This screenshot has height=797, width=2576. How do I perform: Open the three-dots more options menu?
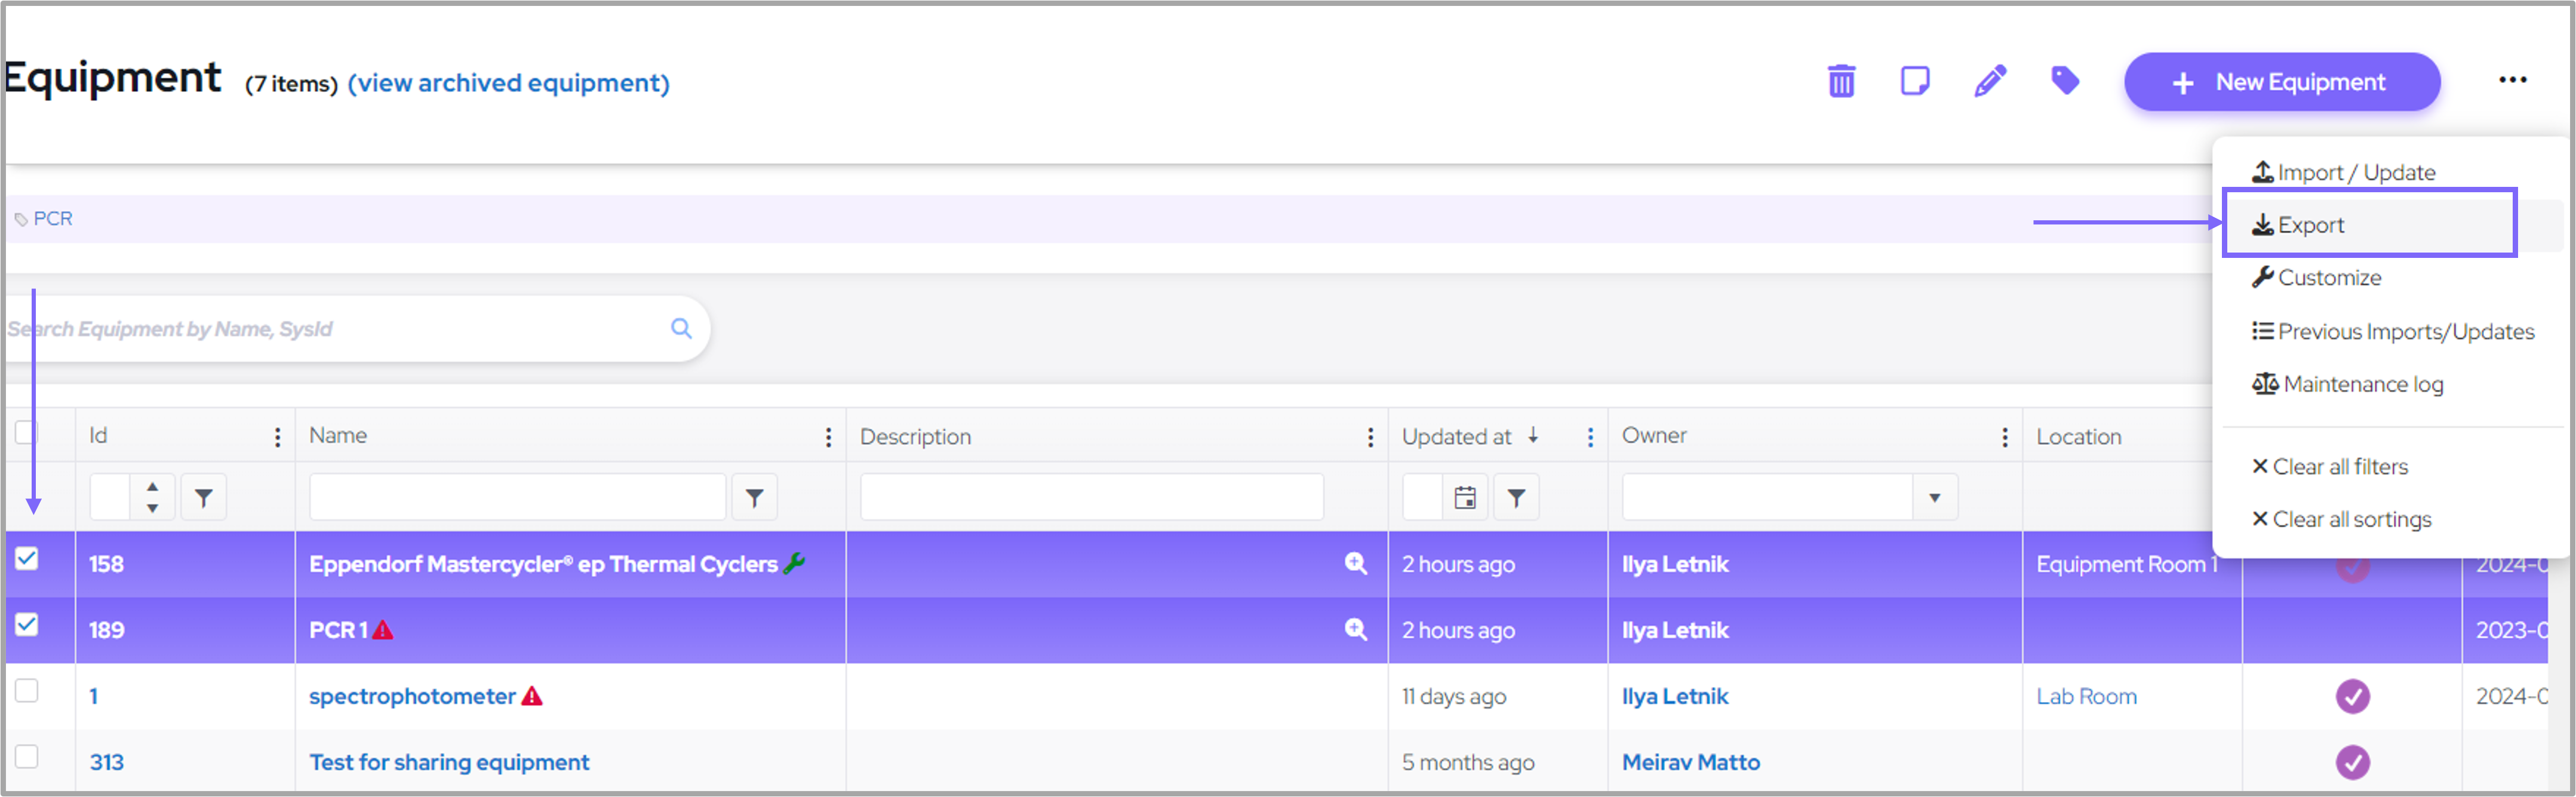coord(2512,80)
